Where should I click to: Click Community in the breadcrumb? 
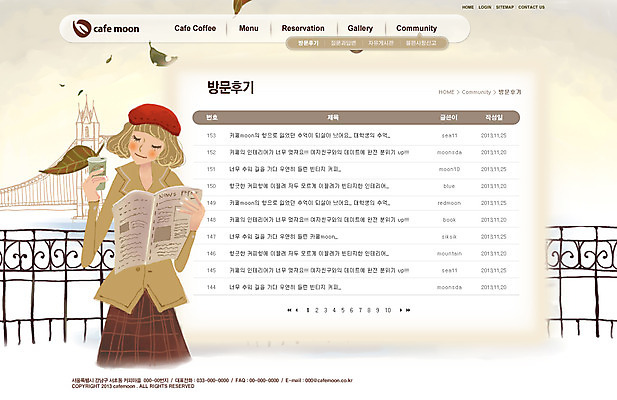[476, 92]
